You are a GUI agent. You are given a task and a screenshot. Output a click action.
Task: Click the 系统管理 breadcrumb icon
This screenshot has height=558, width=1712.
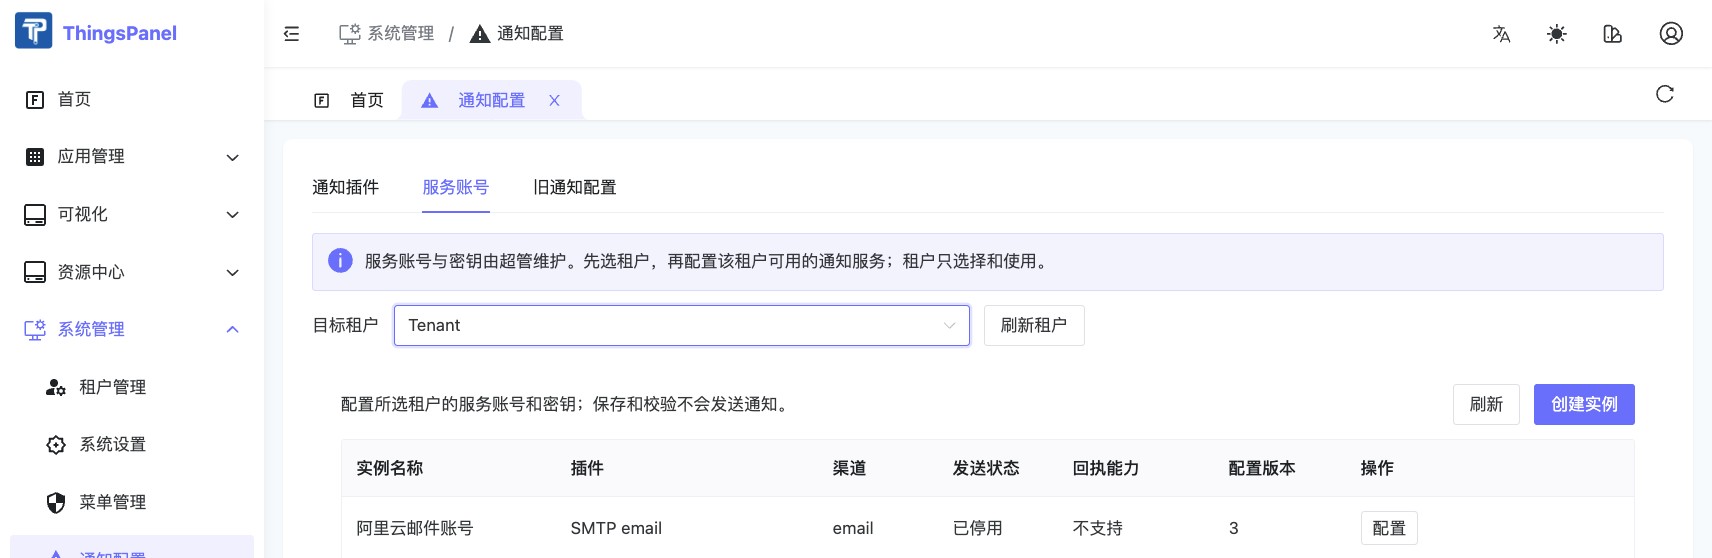tap(349, 34)
